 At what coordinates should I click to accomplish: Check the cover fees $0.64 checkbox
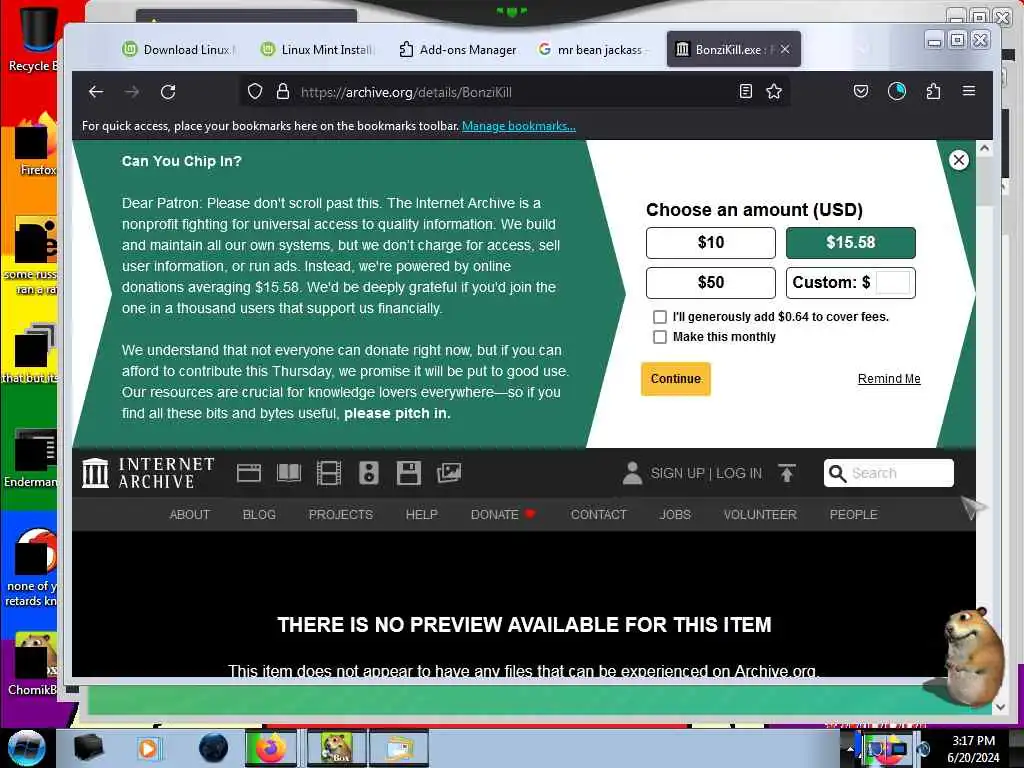(x=660, y=317)
